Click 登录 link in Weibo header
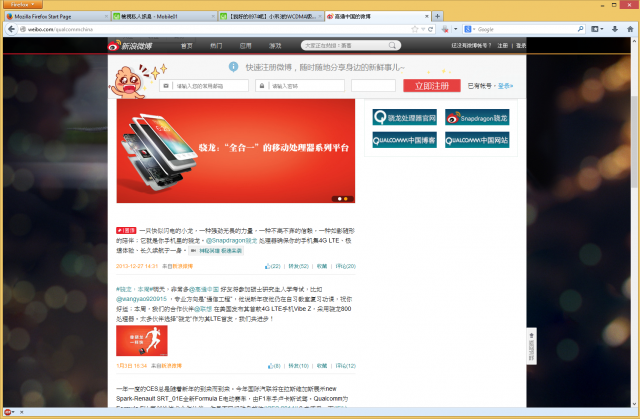 [521, 46]
